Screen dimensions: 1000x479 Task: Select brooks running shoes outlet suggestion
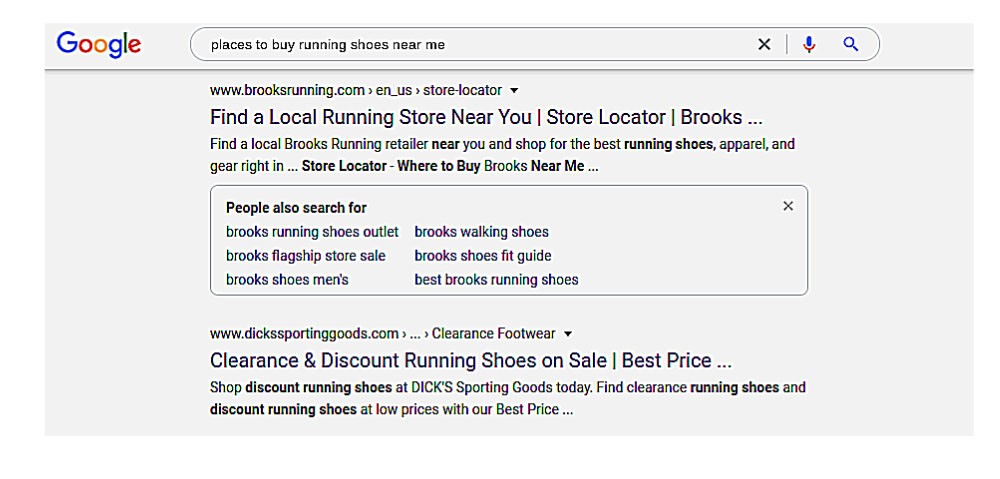312,232
